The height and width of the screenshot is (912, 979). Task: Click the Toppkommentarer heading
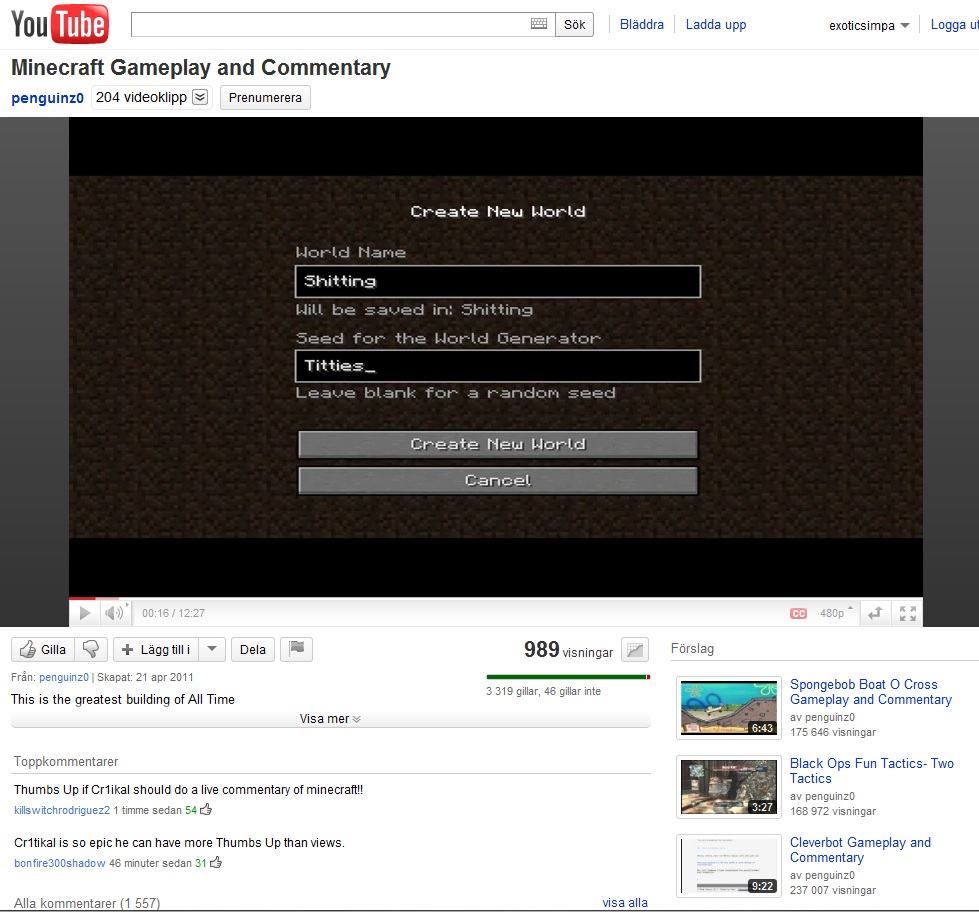click(x=66, y=762)
